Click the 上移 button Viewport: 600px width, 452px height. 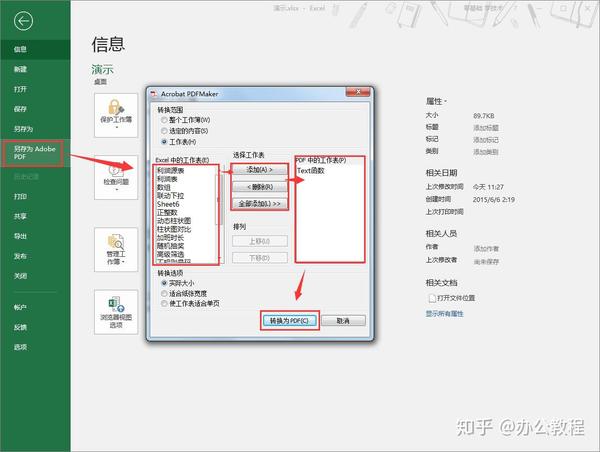pyautogui.click(x=259, y=241)
